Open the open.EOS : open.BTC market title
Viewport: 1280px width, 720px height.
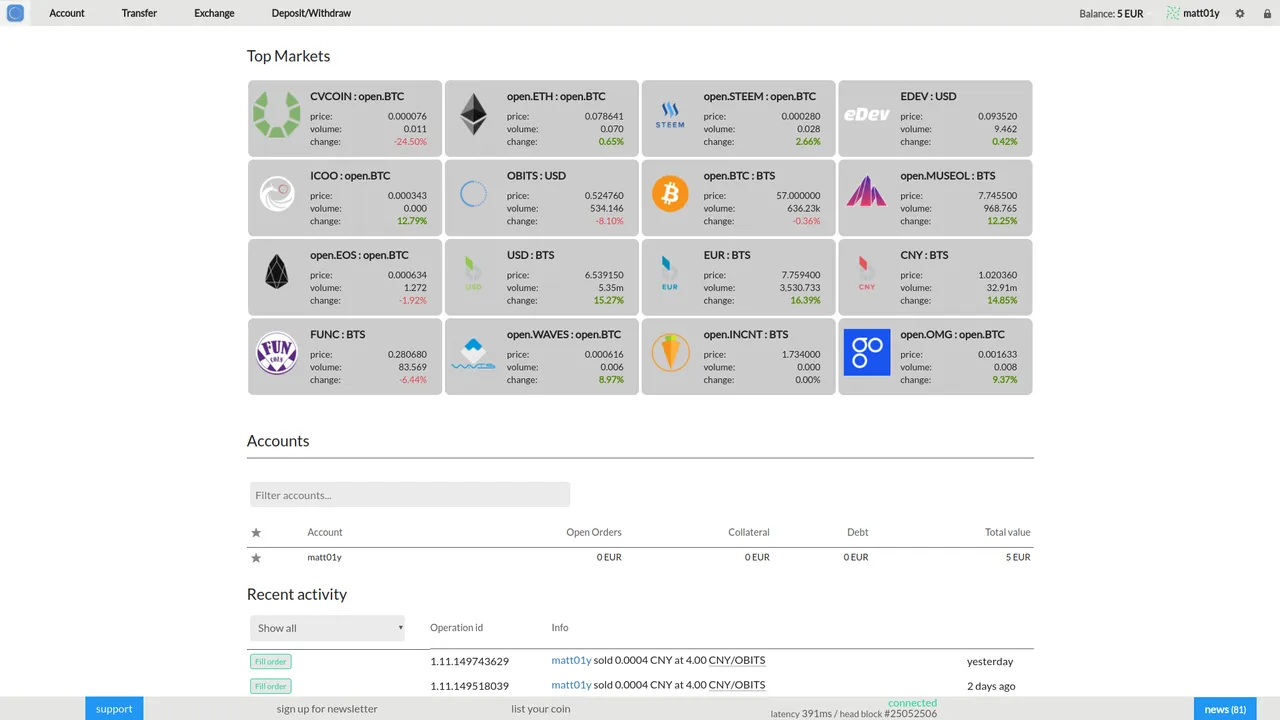[x=361, y=255]
